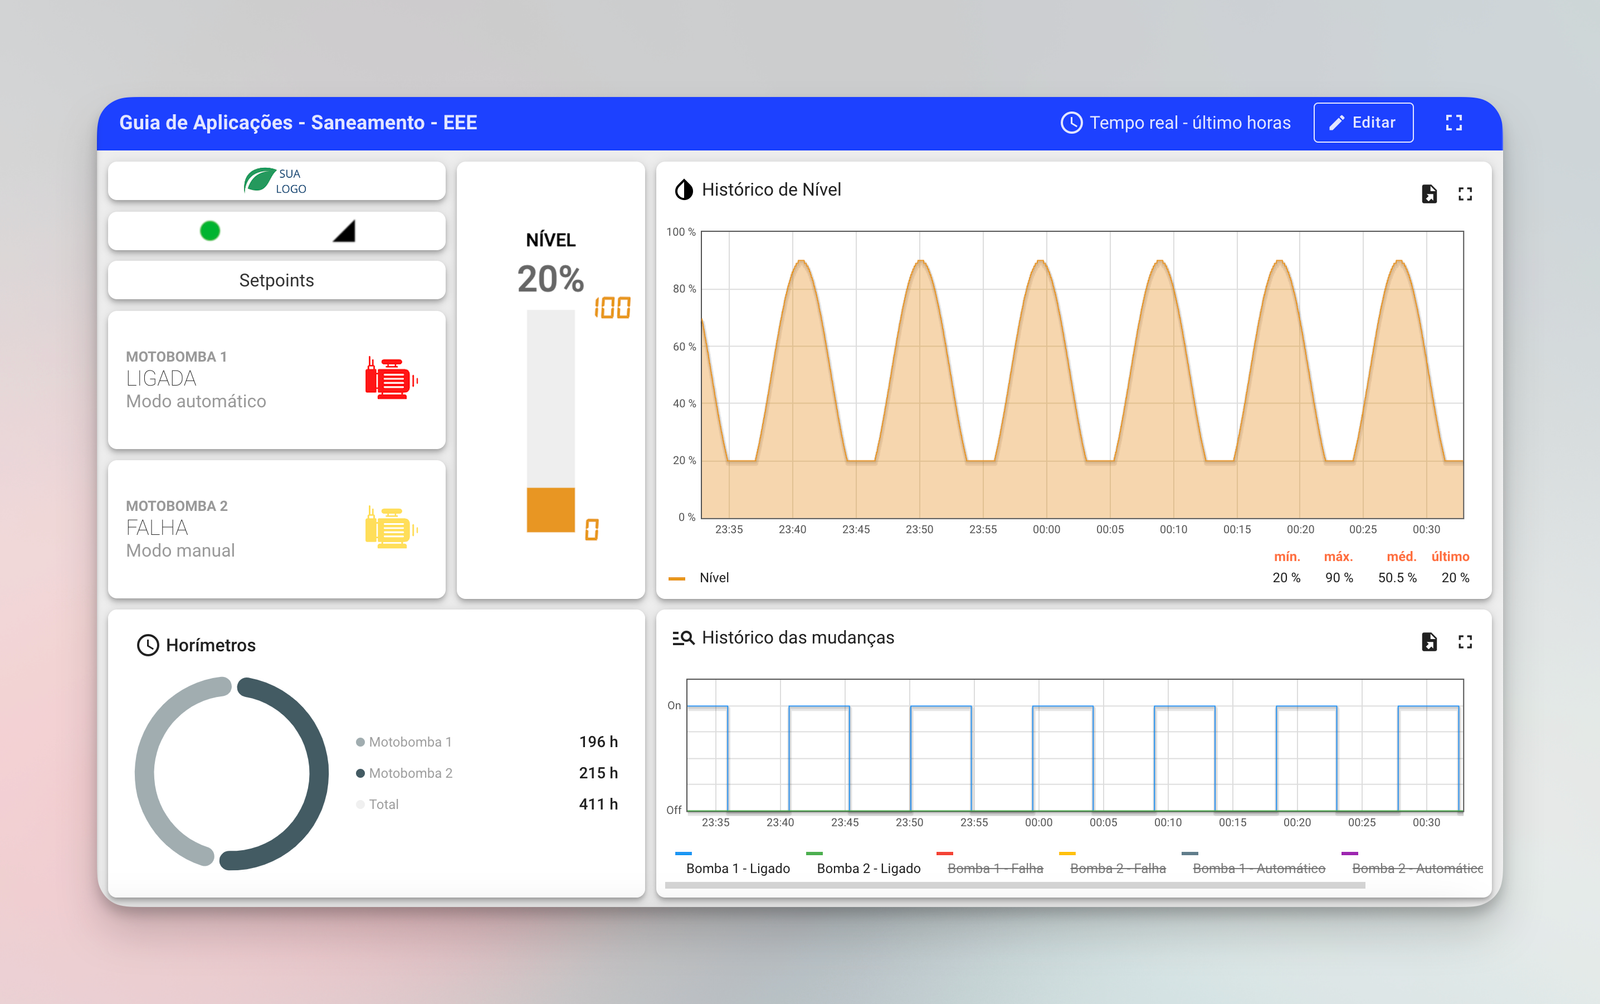Export Histórico de Nível data file icon
The height and width of the screenshot is (1004, 1600).
[1429, 194]
